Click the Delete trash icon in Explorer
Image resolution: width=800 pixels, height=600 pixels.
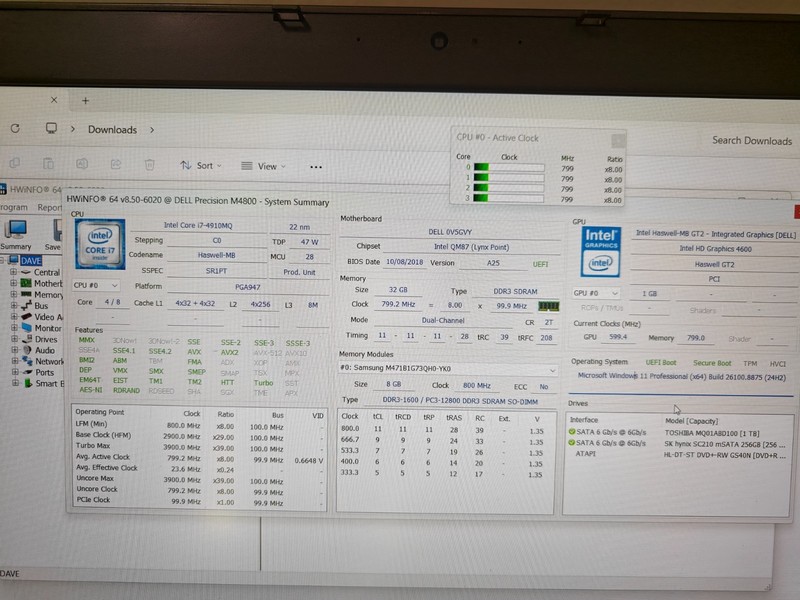pos(149,165)
